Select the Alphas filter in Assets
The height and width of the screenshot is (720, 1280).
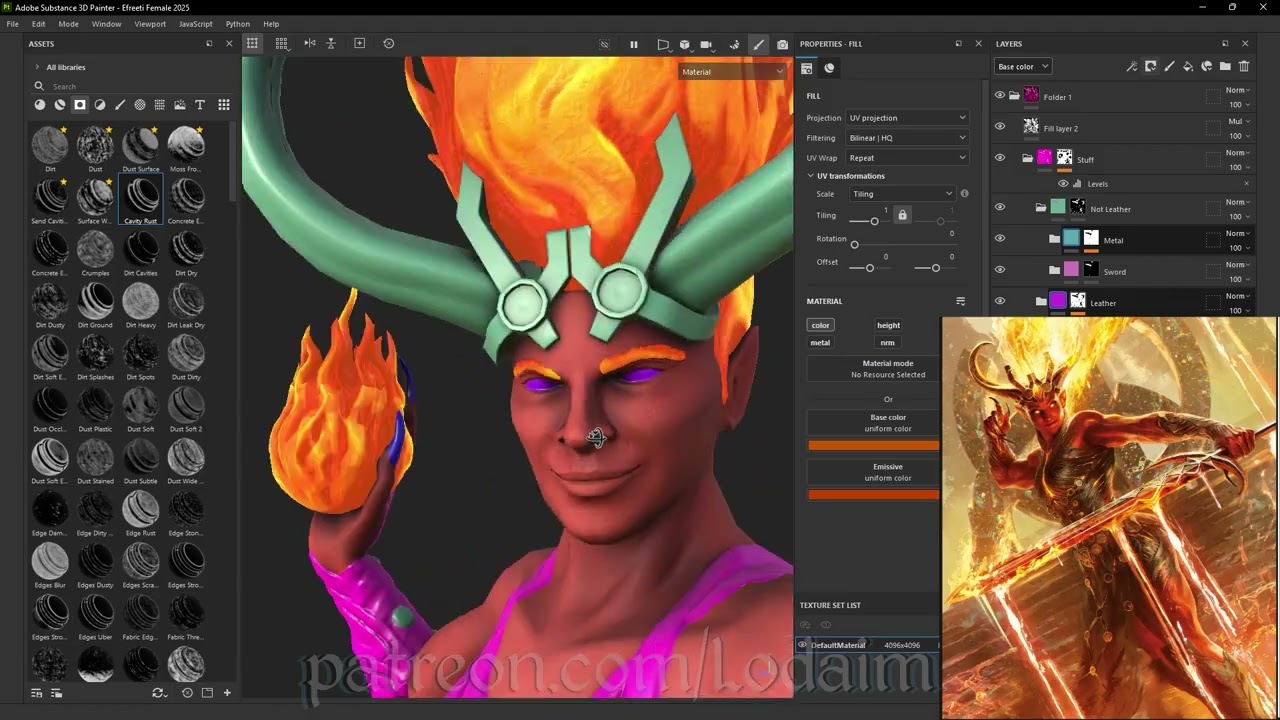pyautogui.click(x=140, y=105)
